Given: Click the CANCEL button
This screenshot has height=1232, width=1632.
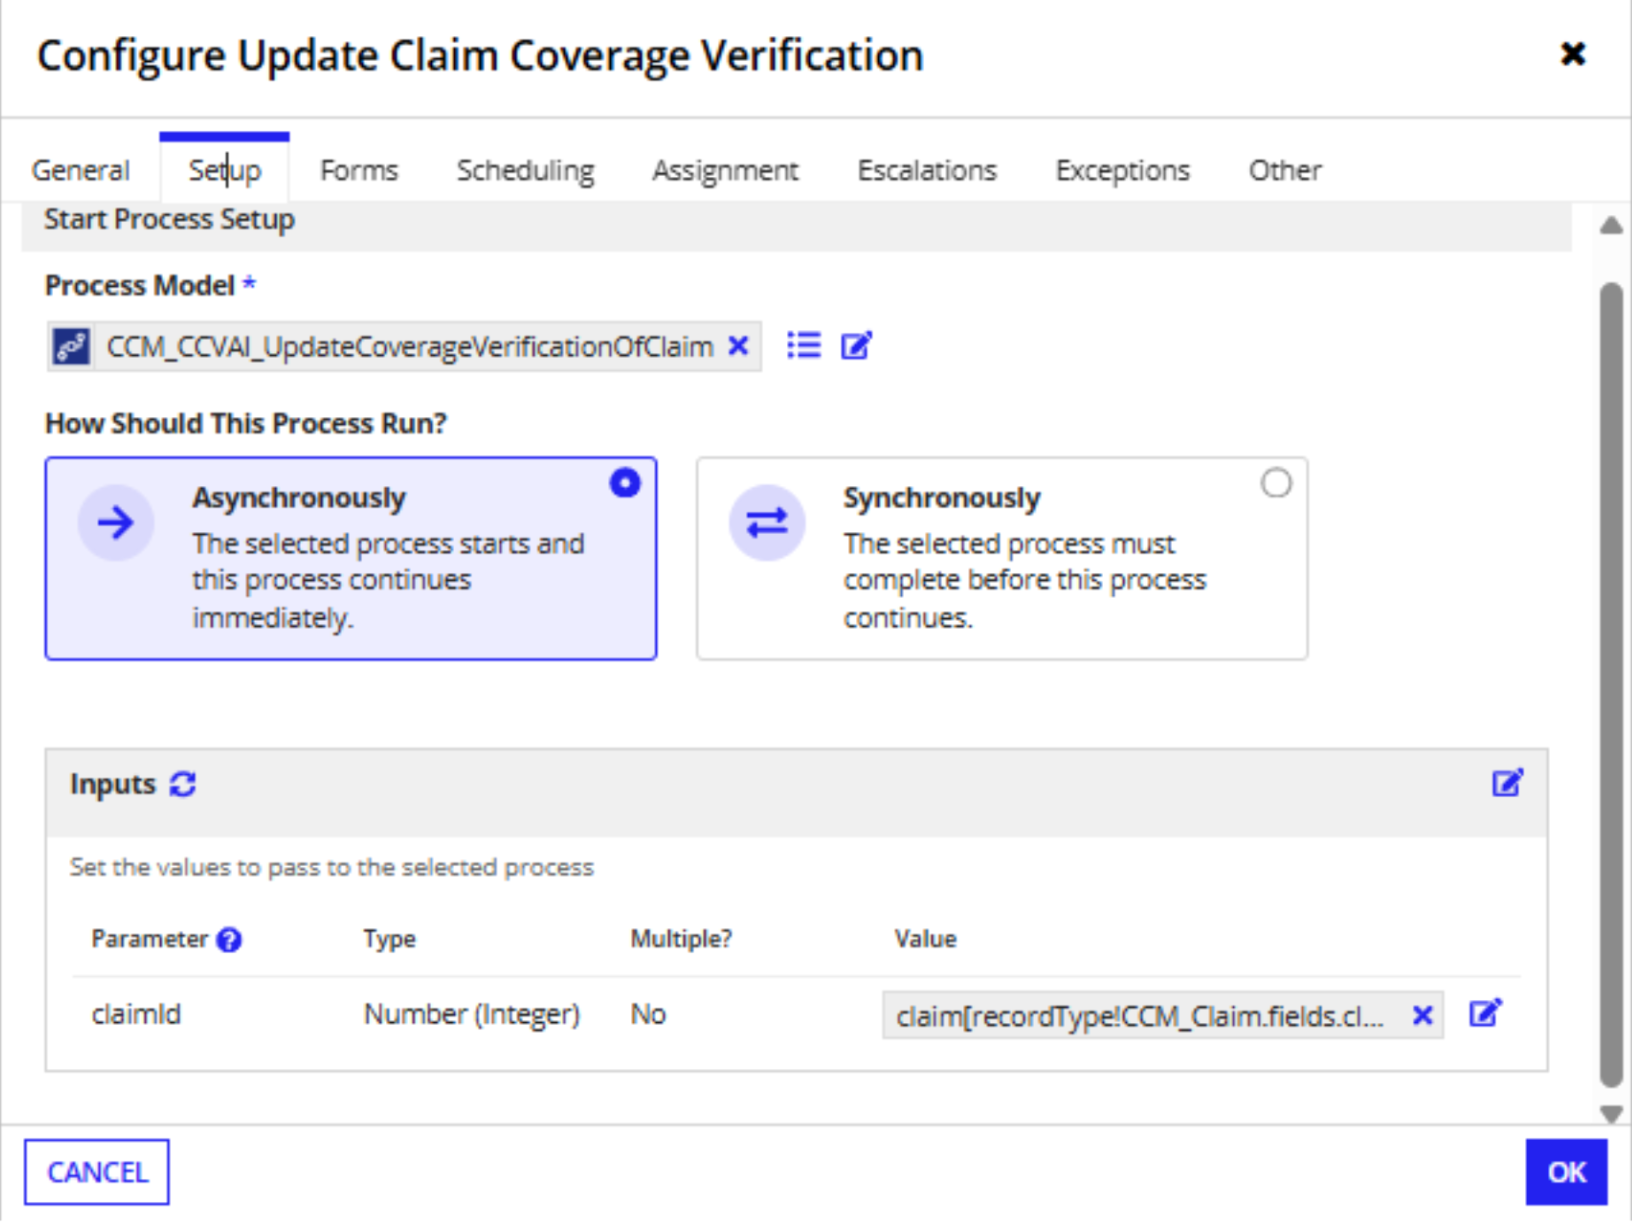Looking at the screenshot, I should [97, 1172].
